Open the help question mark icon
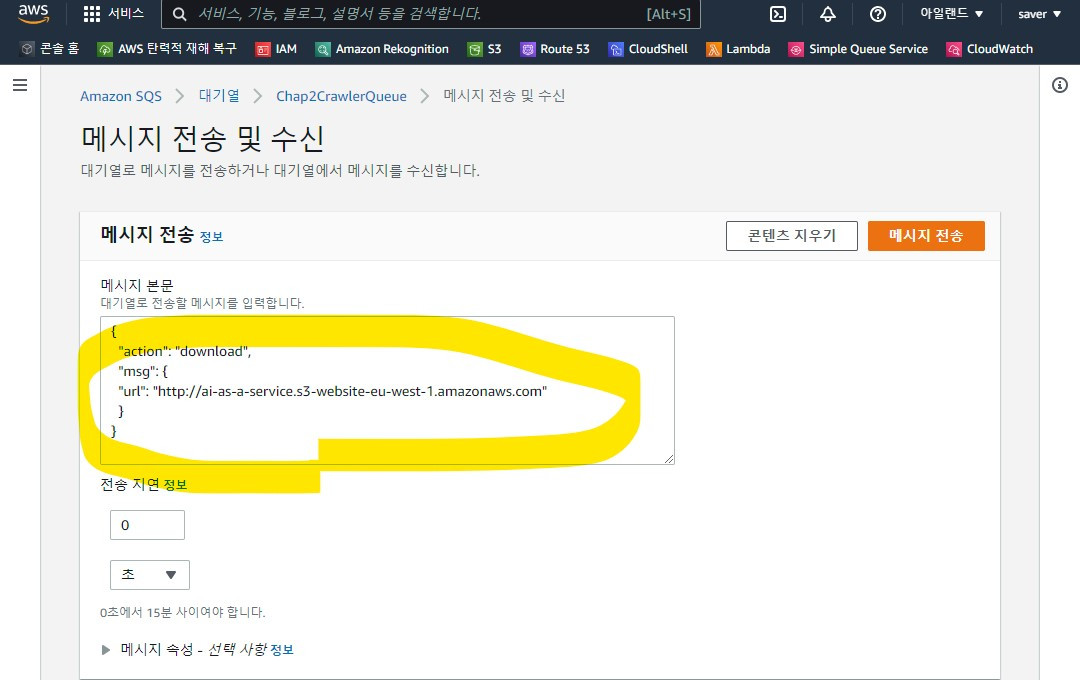 click(x=877, y=14)
